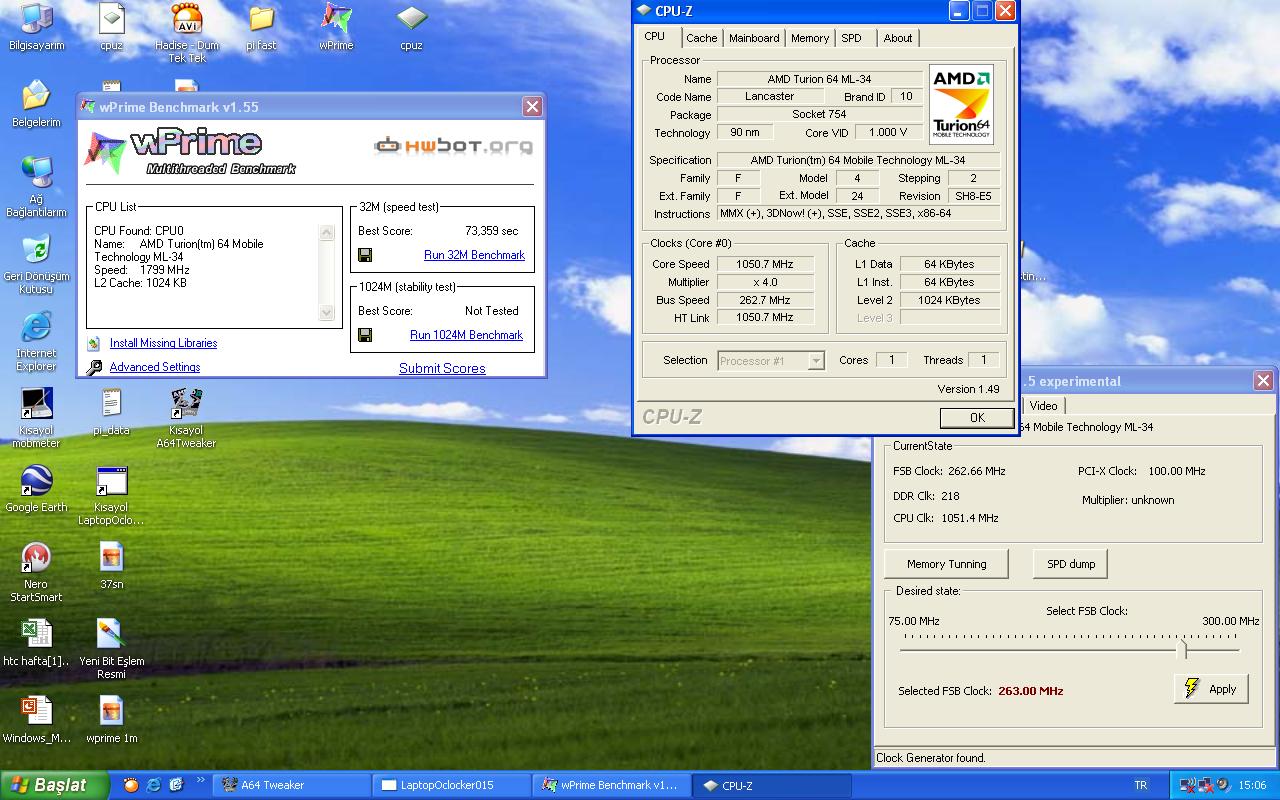Click the Select FSB Clock slider thumb

point(1185,649)
